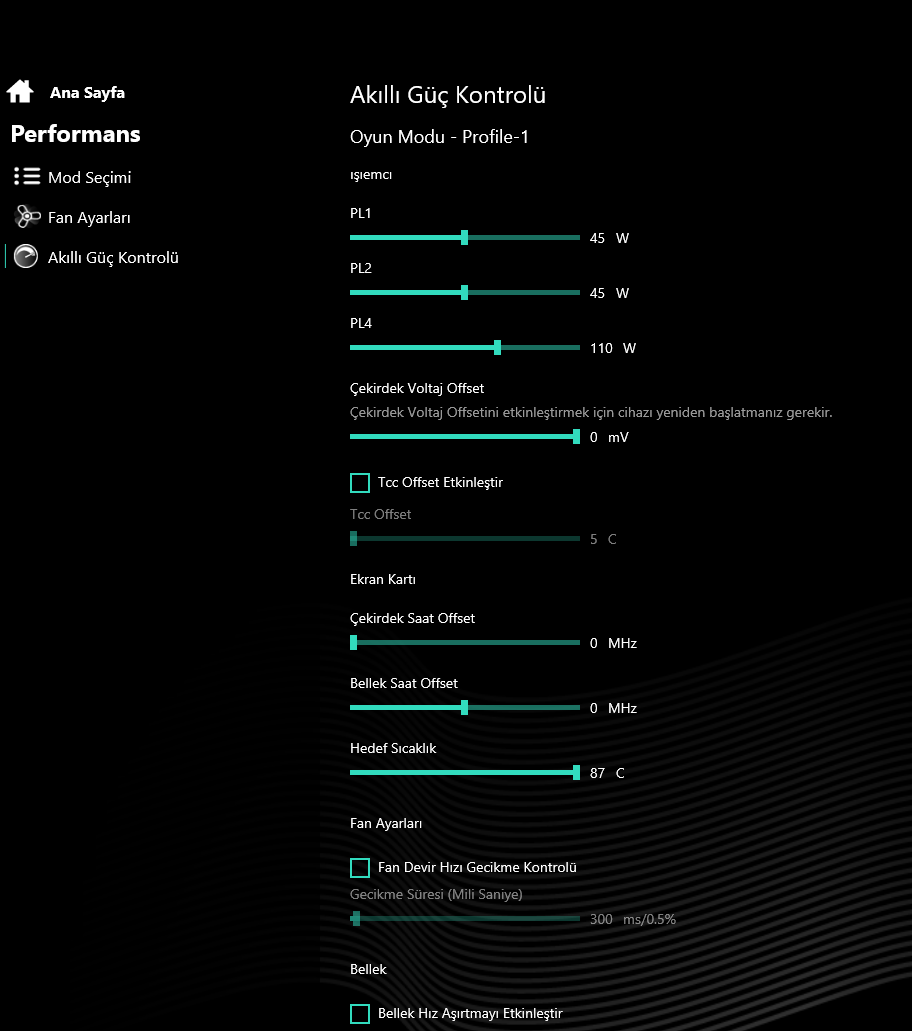Enable Bellek Hız Aşırtmayı Etkinleştir checkbox
912x1031 pixels.
360,1014
